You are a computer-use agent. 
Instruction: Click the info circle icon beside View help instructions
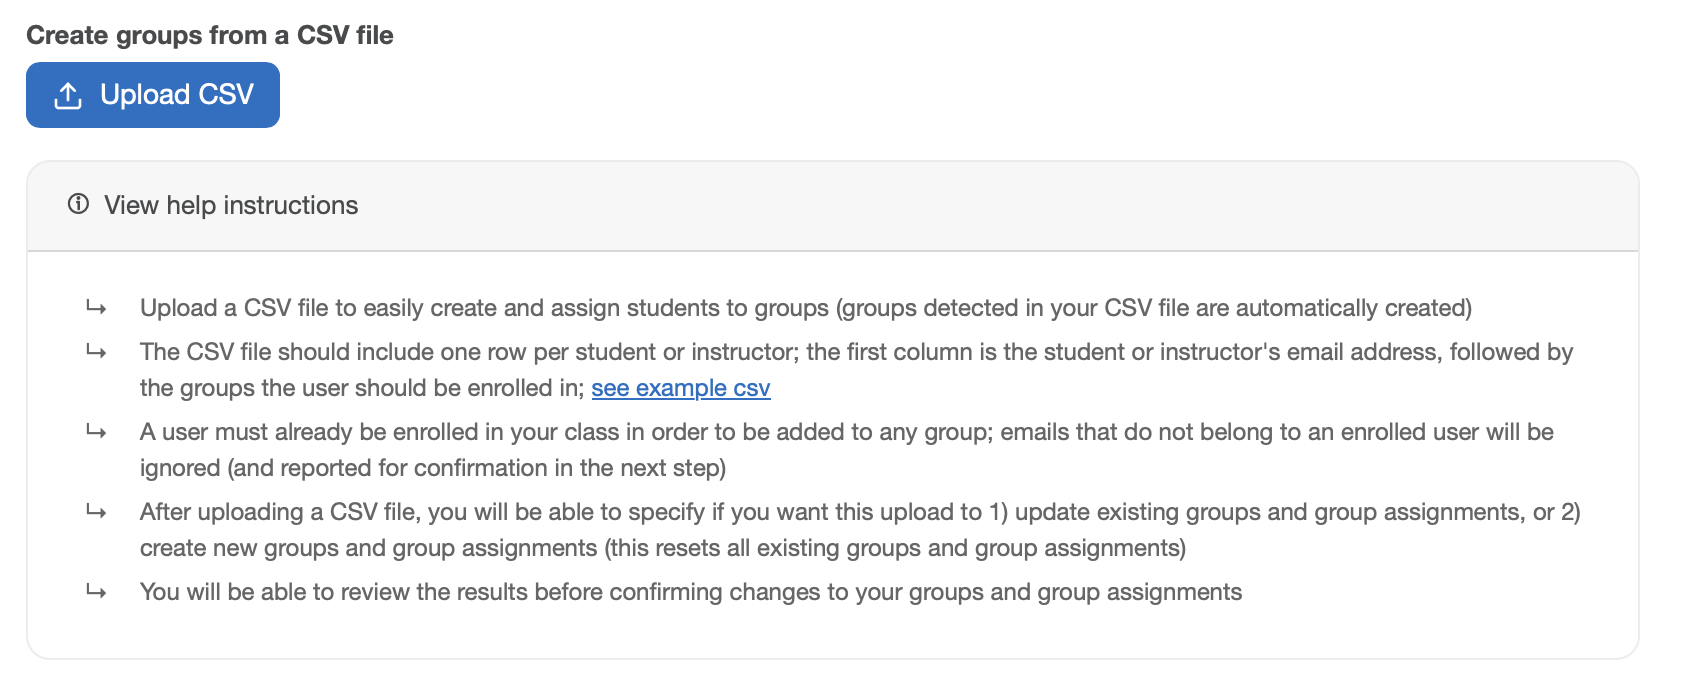click(x=78, y=204)
